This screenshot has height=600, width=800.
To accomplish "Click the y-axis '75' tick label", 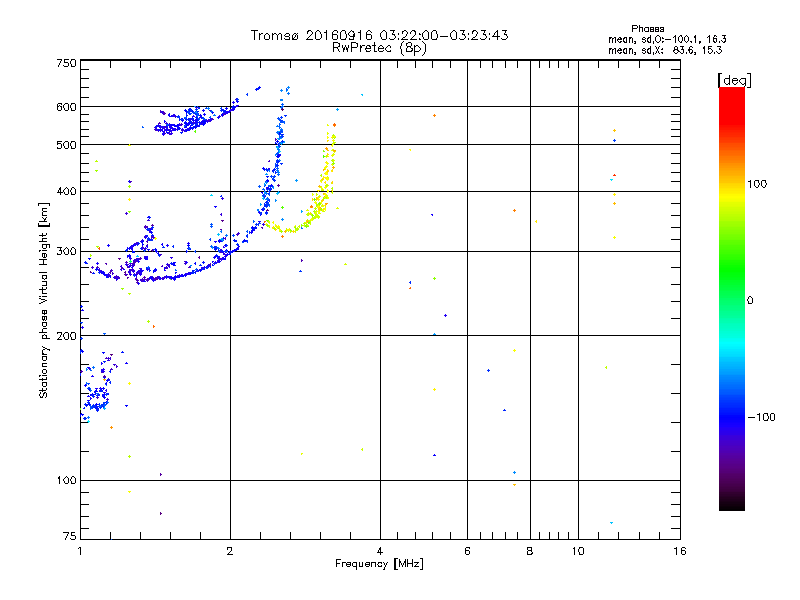I will coord(70,536).
